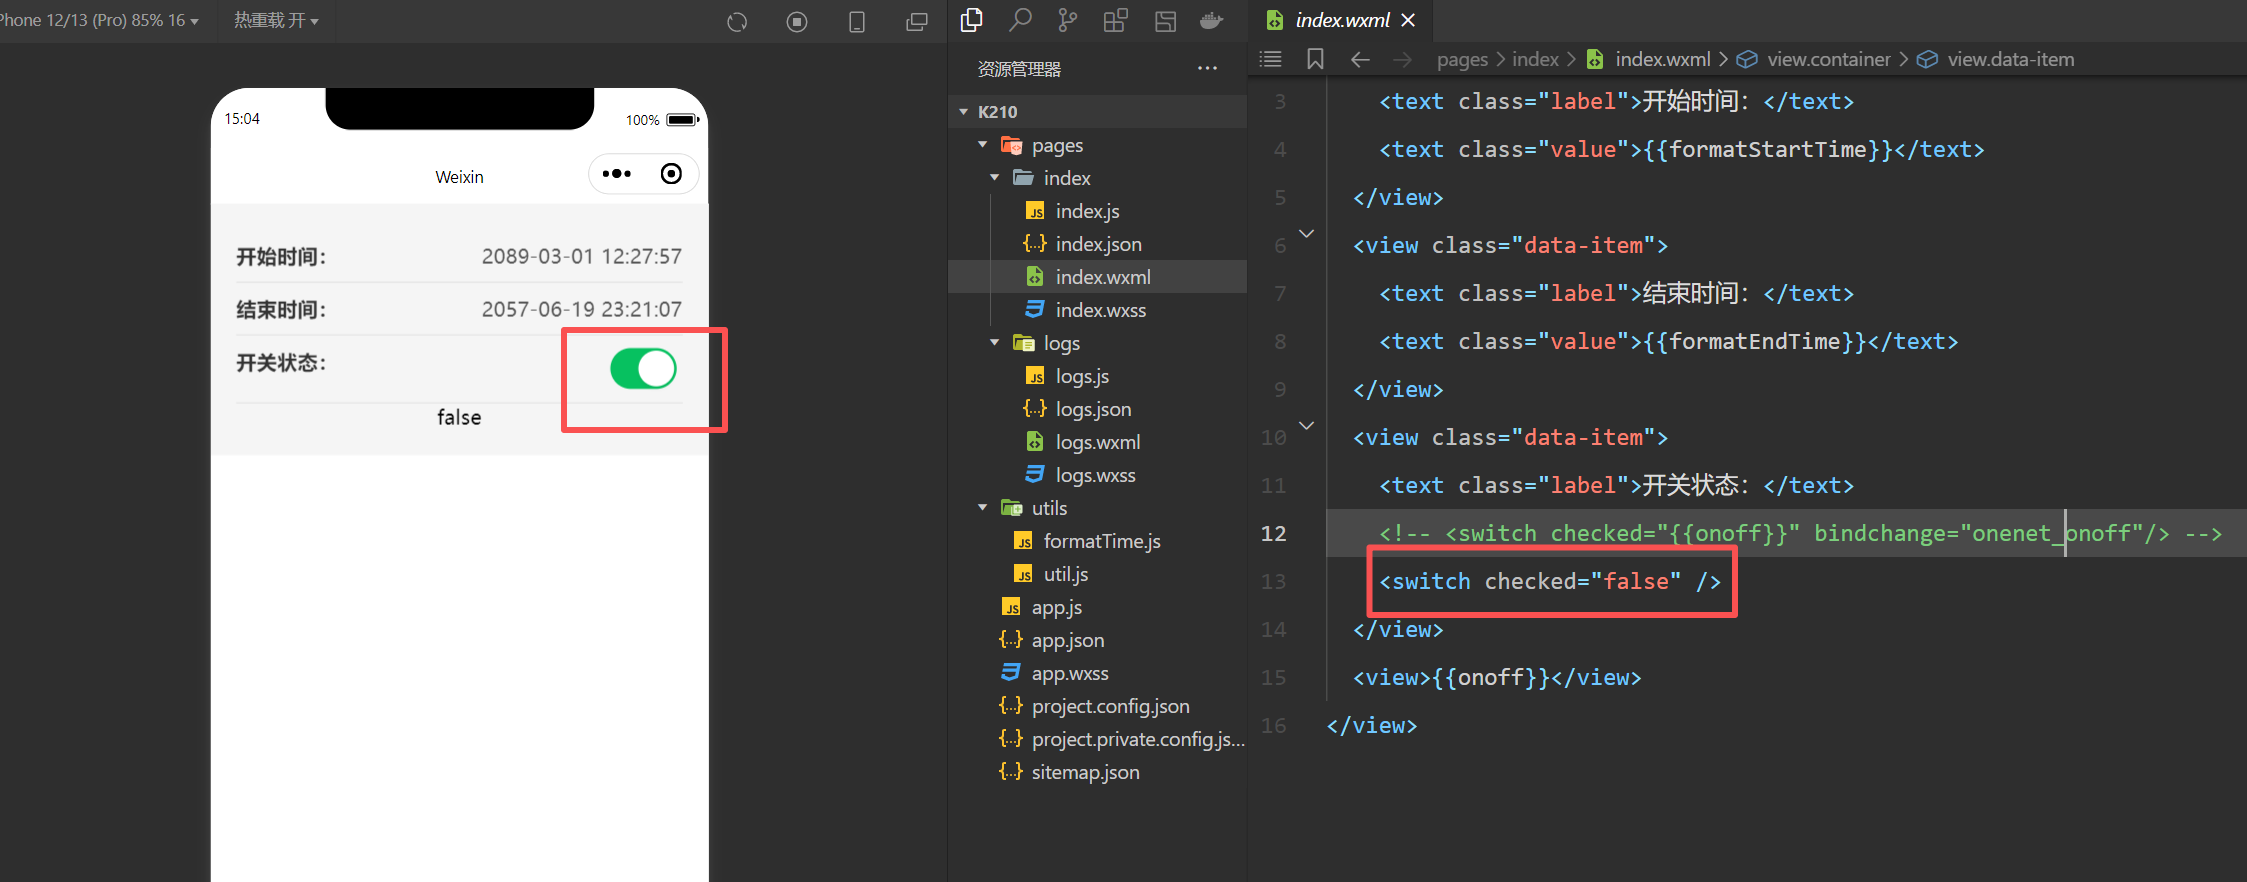Screen dimensions: 2247x882
Task: Collapse the K210 project root
Action: point(964,112)
